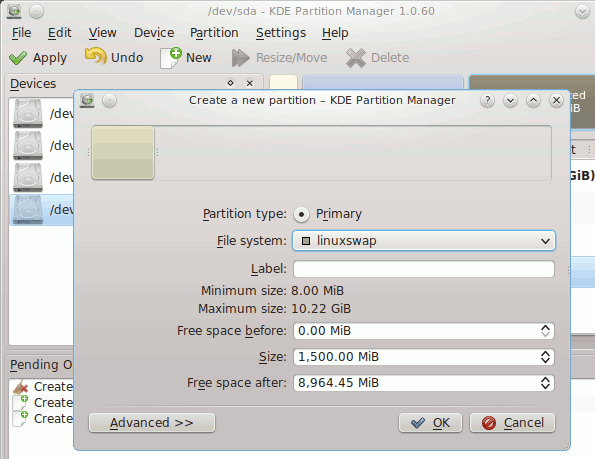Adjust the Free space after spinner arrows
This screenshot has height=459, width=595.
[545, 383]
